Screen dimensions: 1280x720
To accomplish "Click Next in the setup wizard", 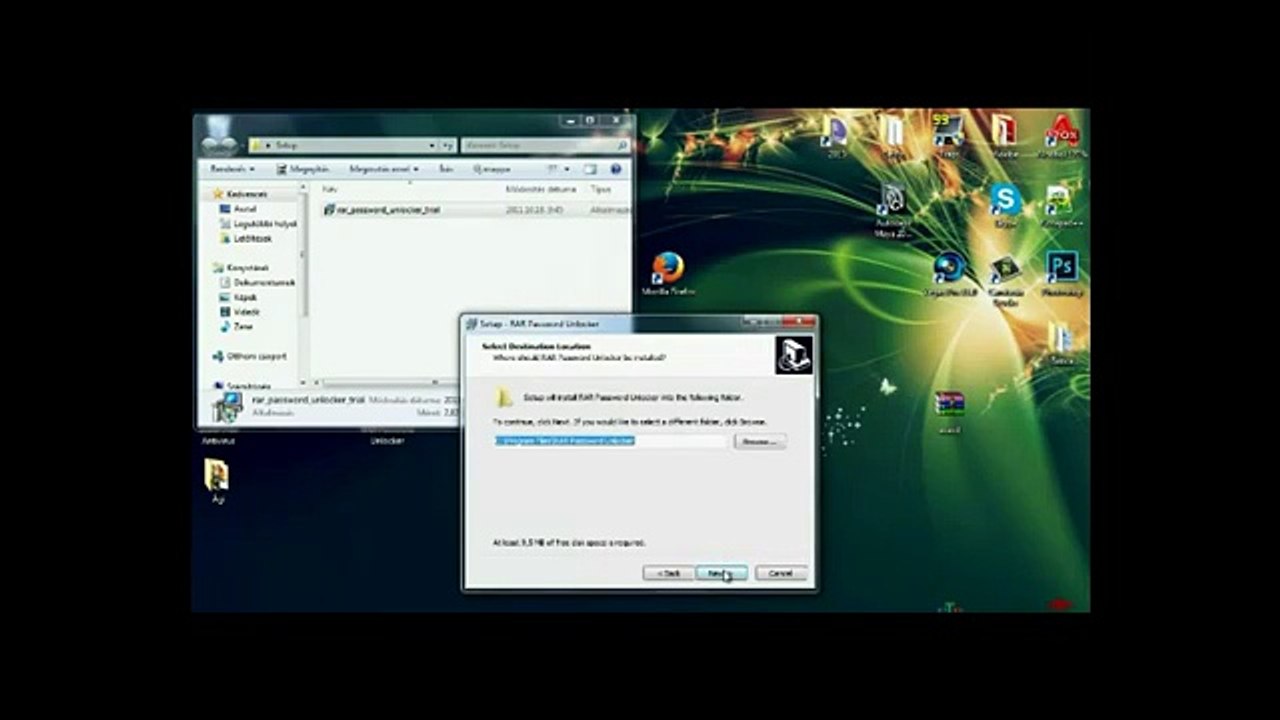I will [721, 573].
